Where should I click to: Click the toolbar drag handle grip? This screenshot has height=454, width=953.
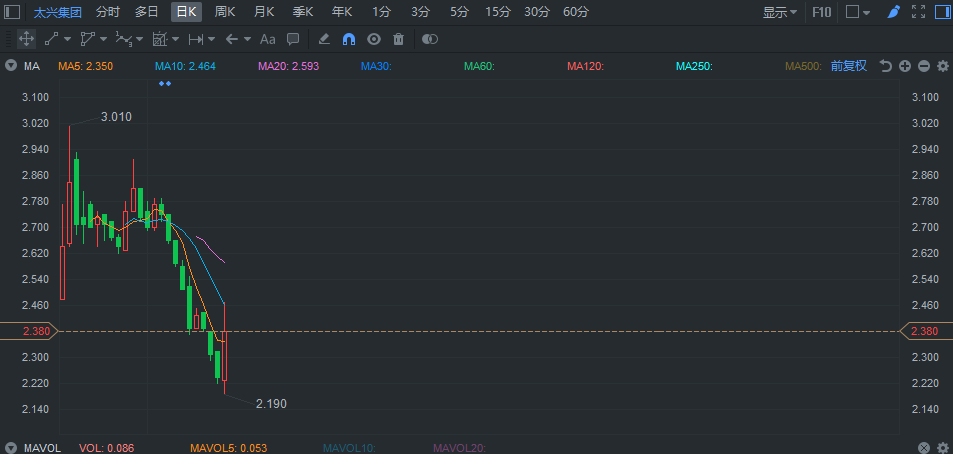(8, 39)
